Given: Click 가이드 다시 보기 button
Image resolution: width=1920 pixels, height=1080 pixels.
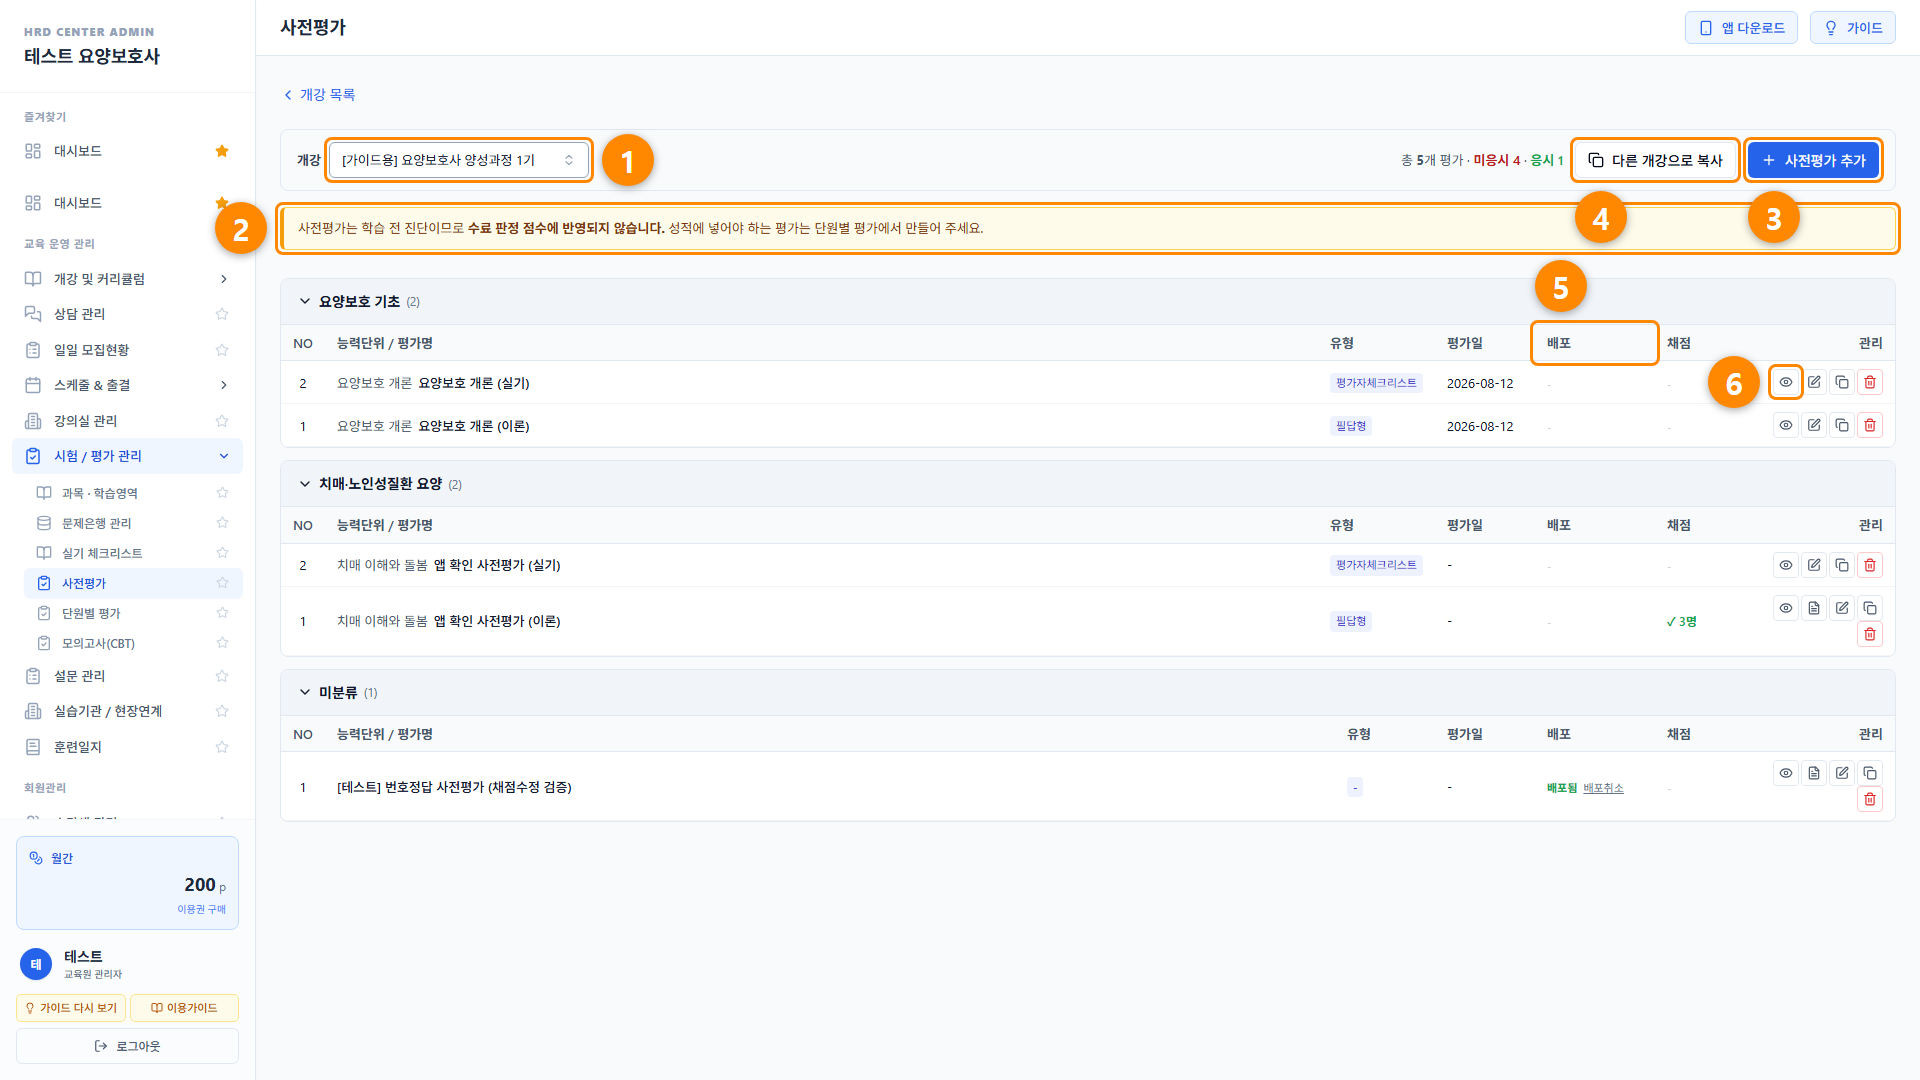Looking at the screenshot, I should 71,1008.
